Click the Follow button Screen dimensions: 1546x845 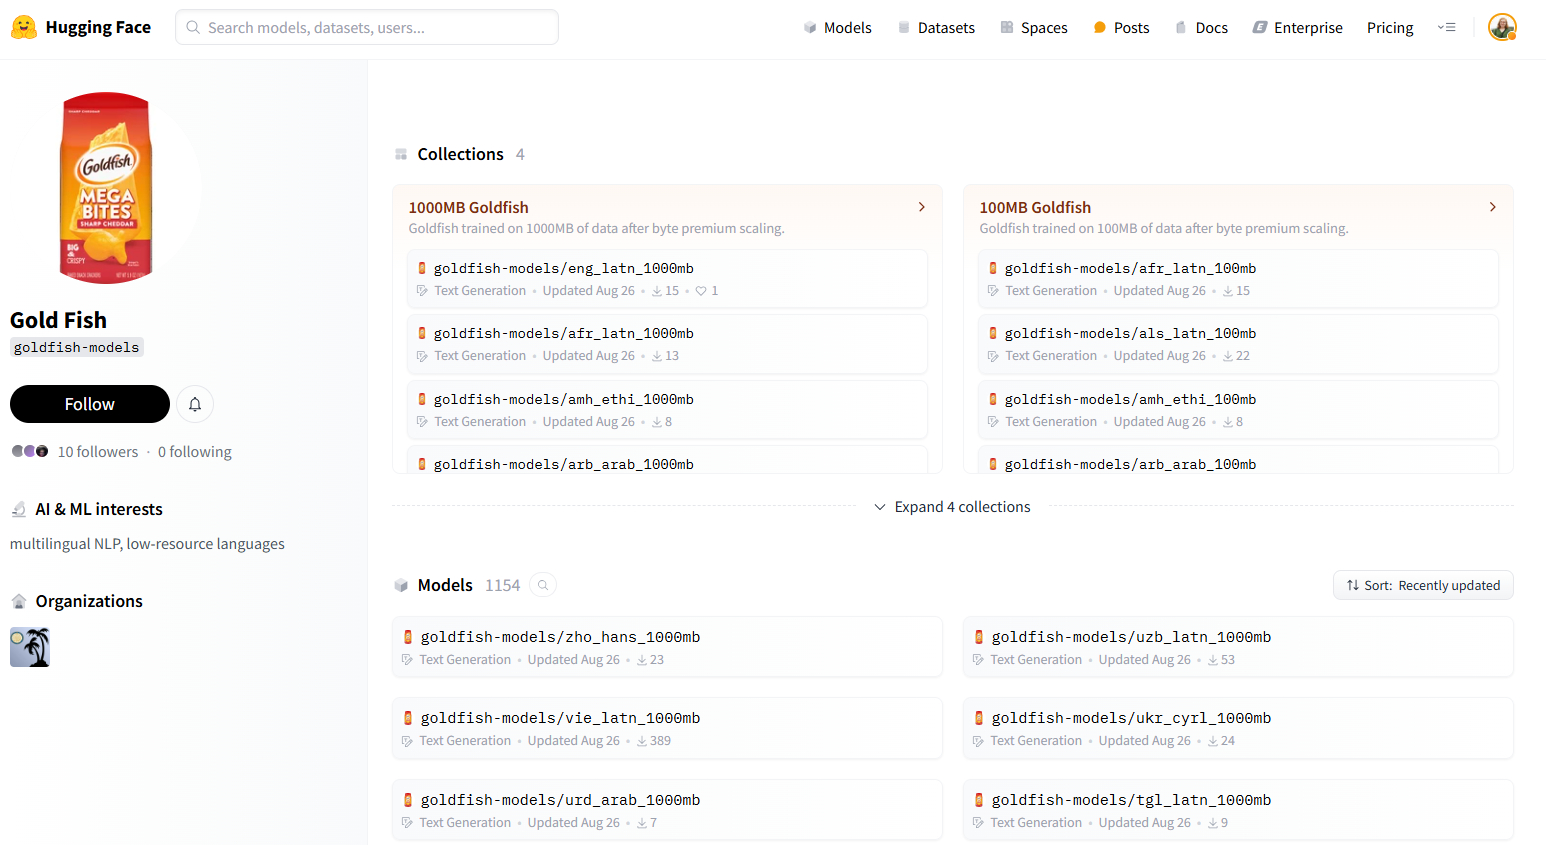[x=90, y=404]
